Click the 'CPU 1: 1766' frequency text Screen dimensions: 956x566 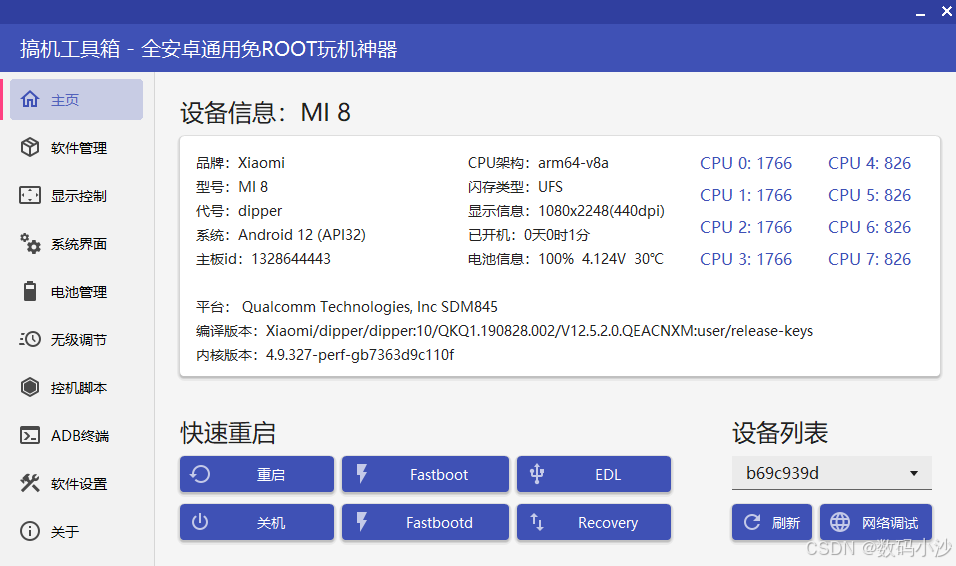(x=746, y=195)
